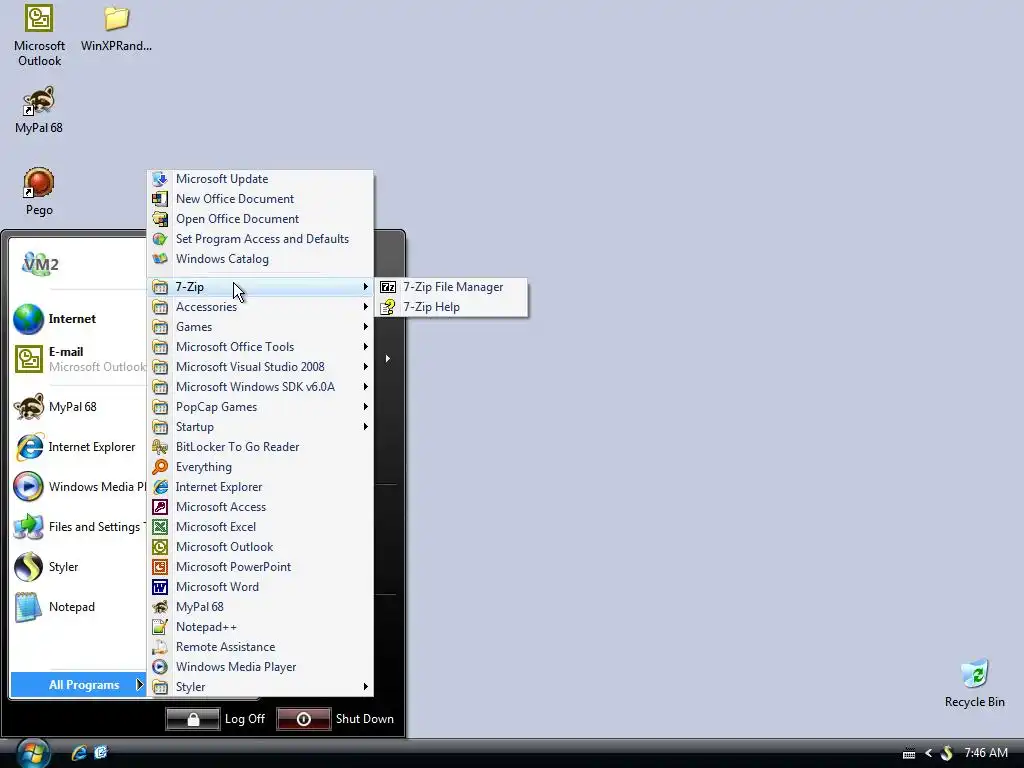Click Windows Media Player in left pane
This screenshot has height=768, width=1024.
coord(78,487)
